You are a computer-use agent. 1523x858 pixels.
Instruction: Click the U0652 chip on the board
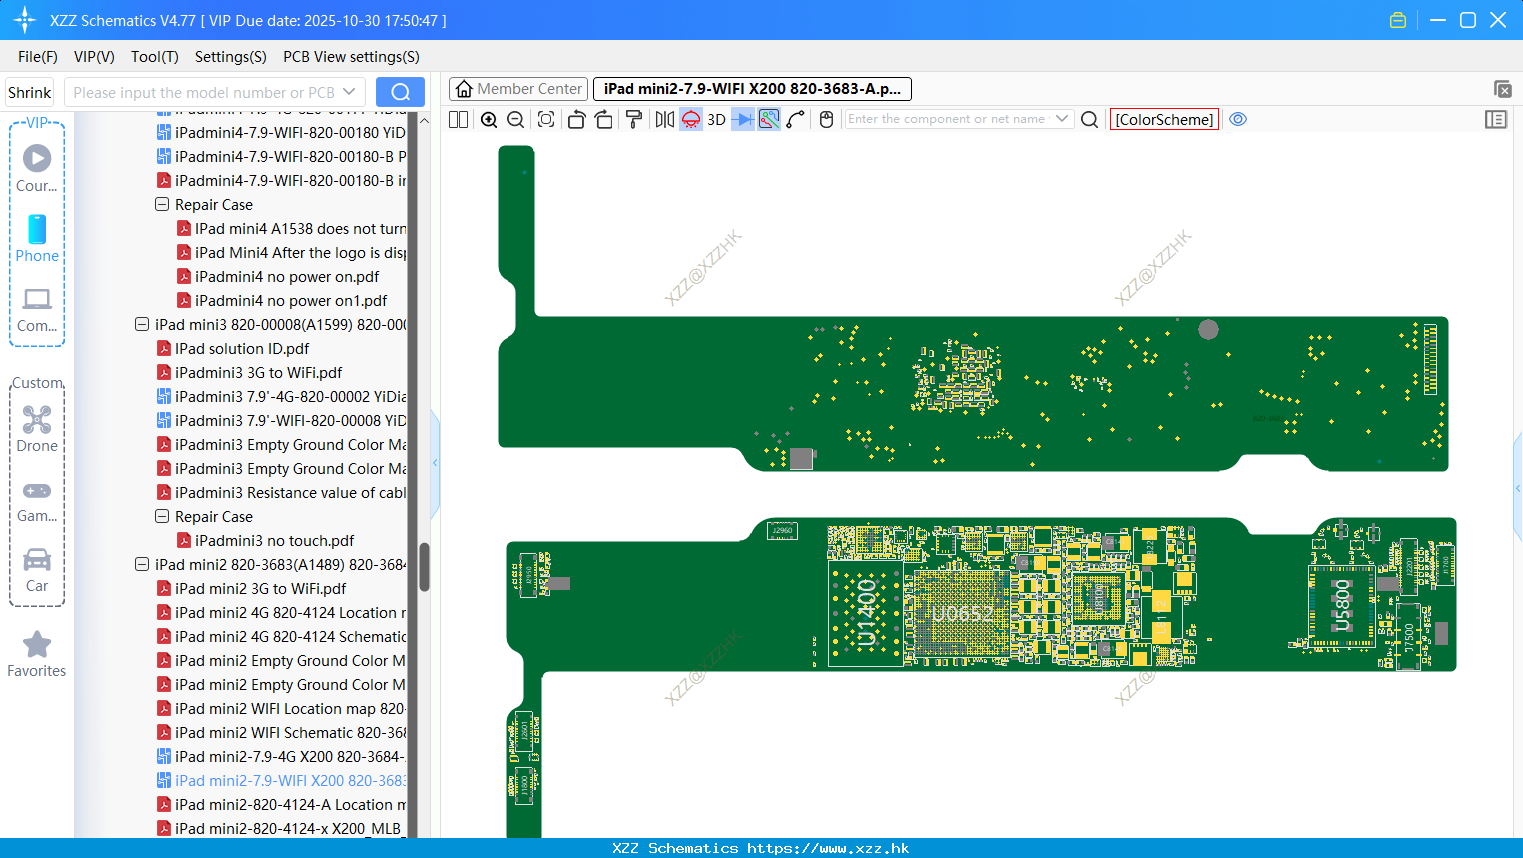click(x=960, y=613)
